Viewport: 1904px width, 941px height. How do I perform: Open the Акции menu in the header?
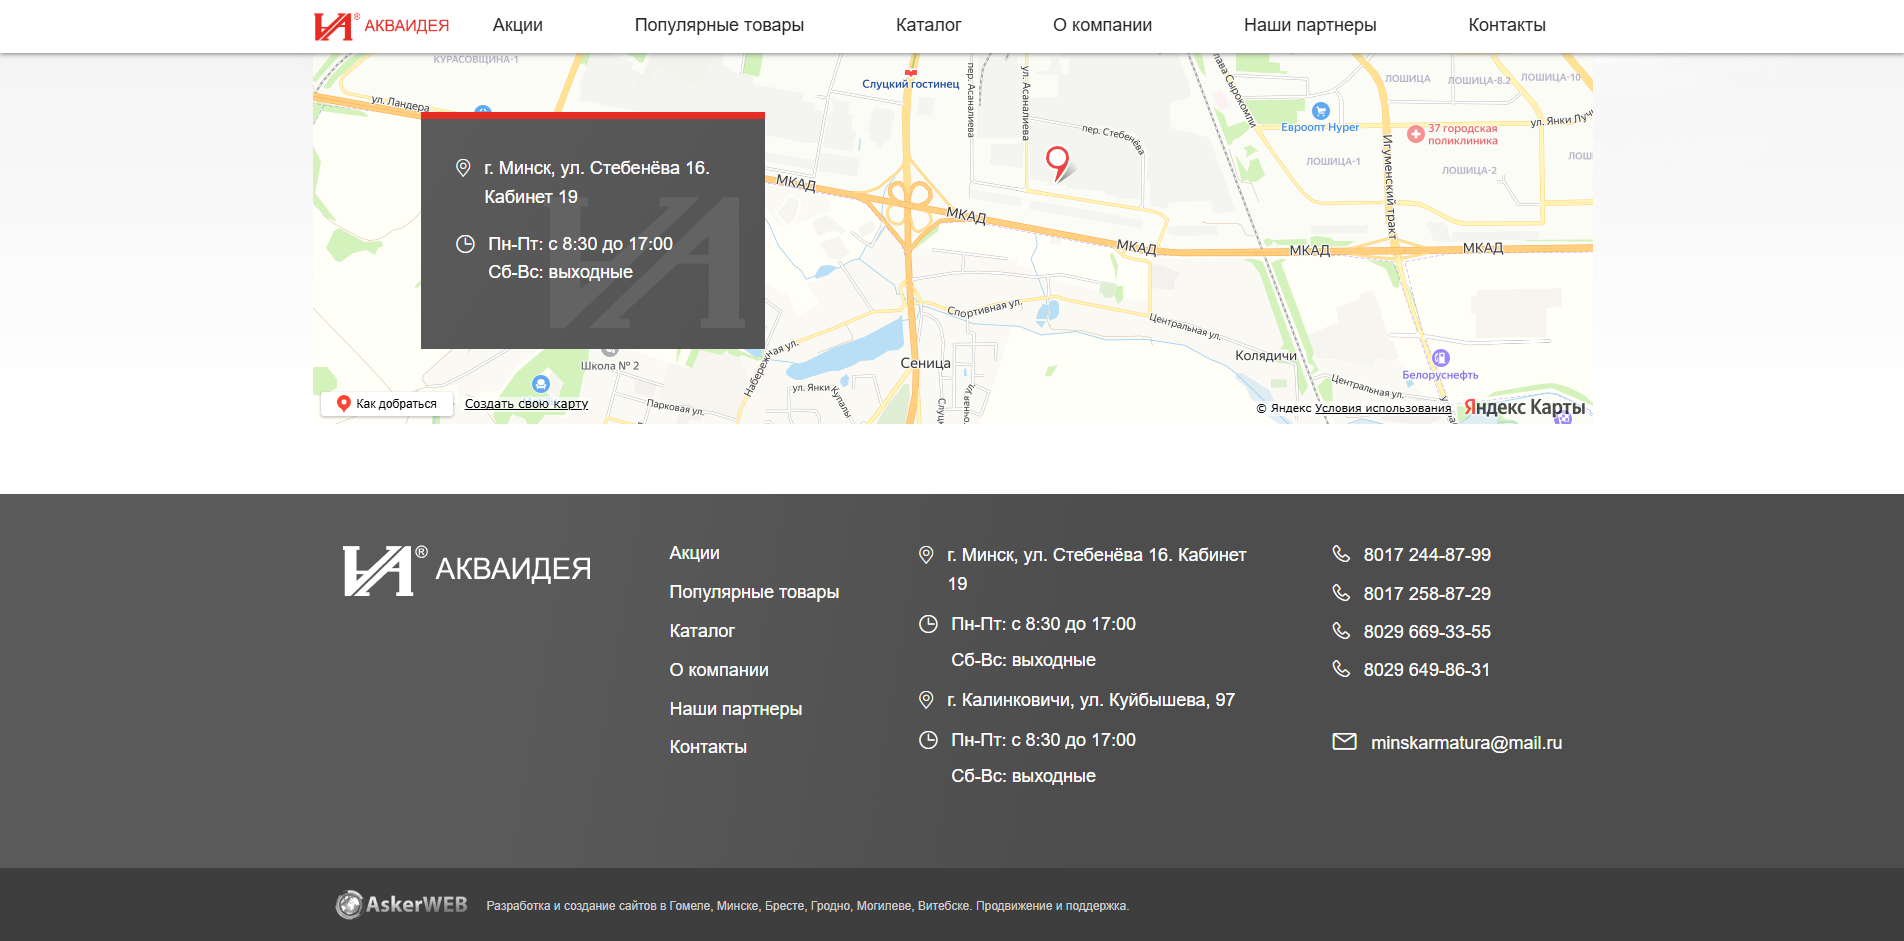pos(518,25)
